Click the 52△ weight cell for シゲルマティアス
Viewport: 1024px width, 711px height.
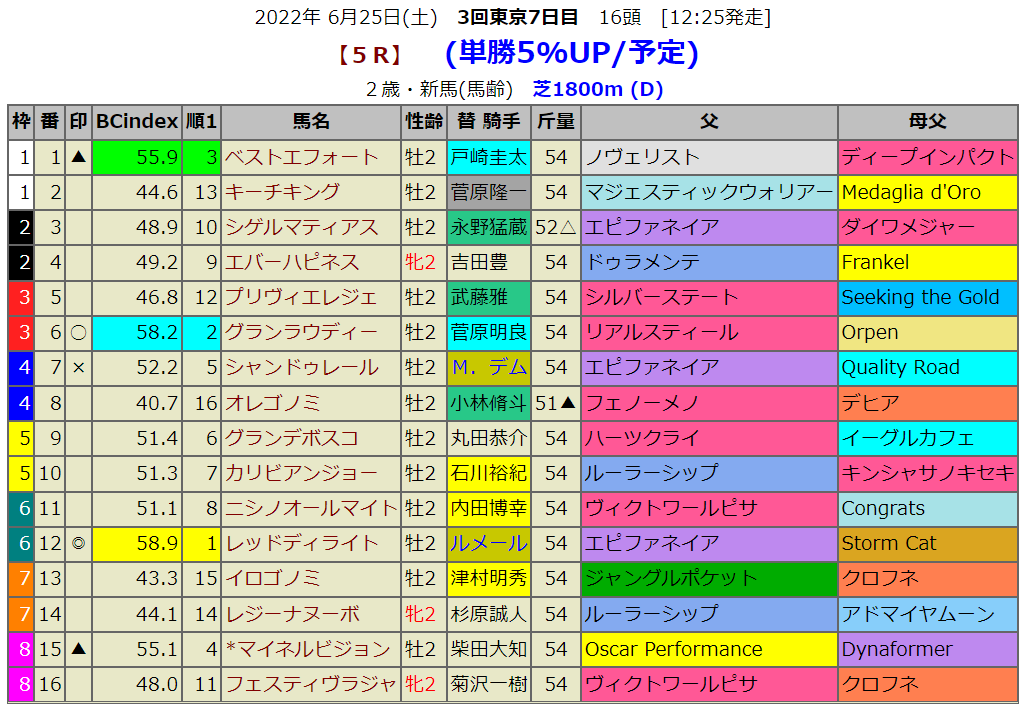coord(555,227)
